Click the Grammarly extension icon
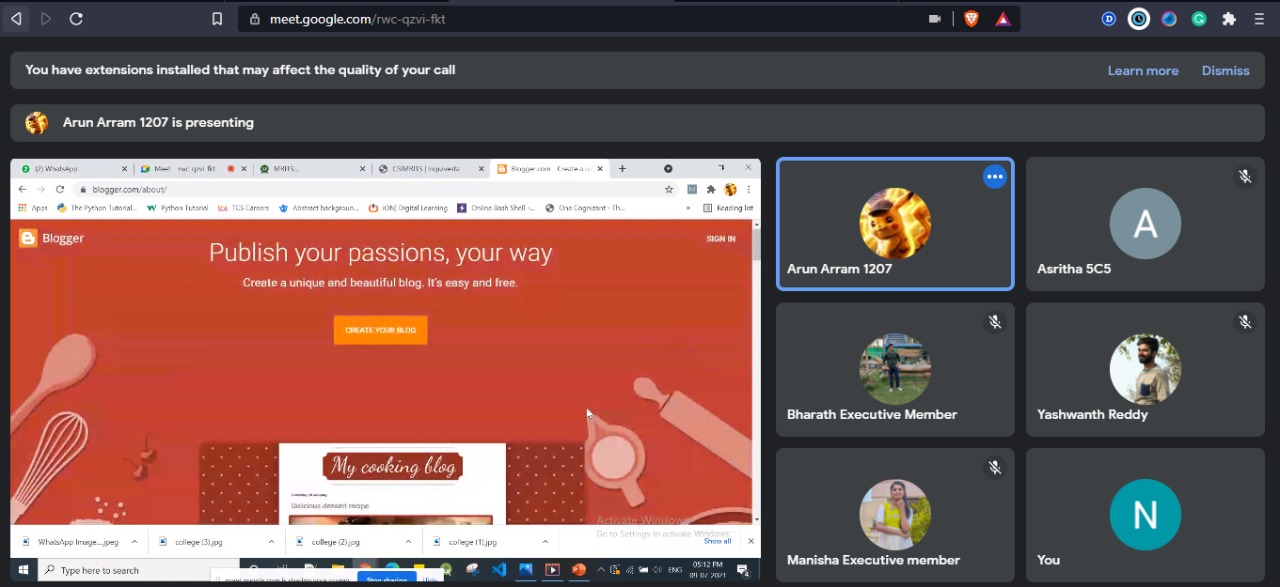This screenshot has height=587, width=1280. pyautogui.click(x=1199, y=18)
